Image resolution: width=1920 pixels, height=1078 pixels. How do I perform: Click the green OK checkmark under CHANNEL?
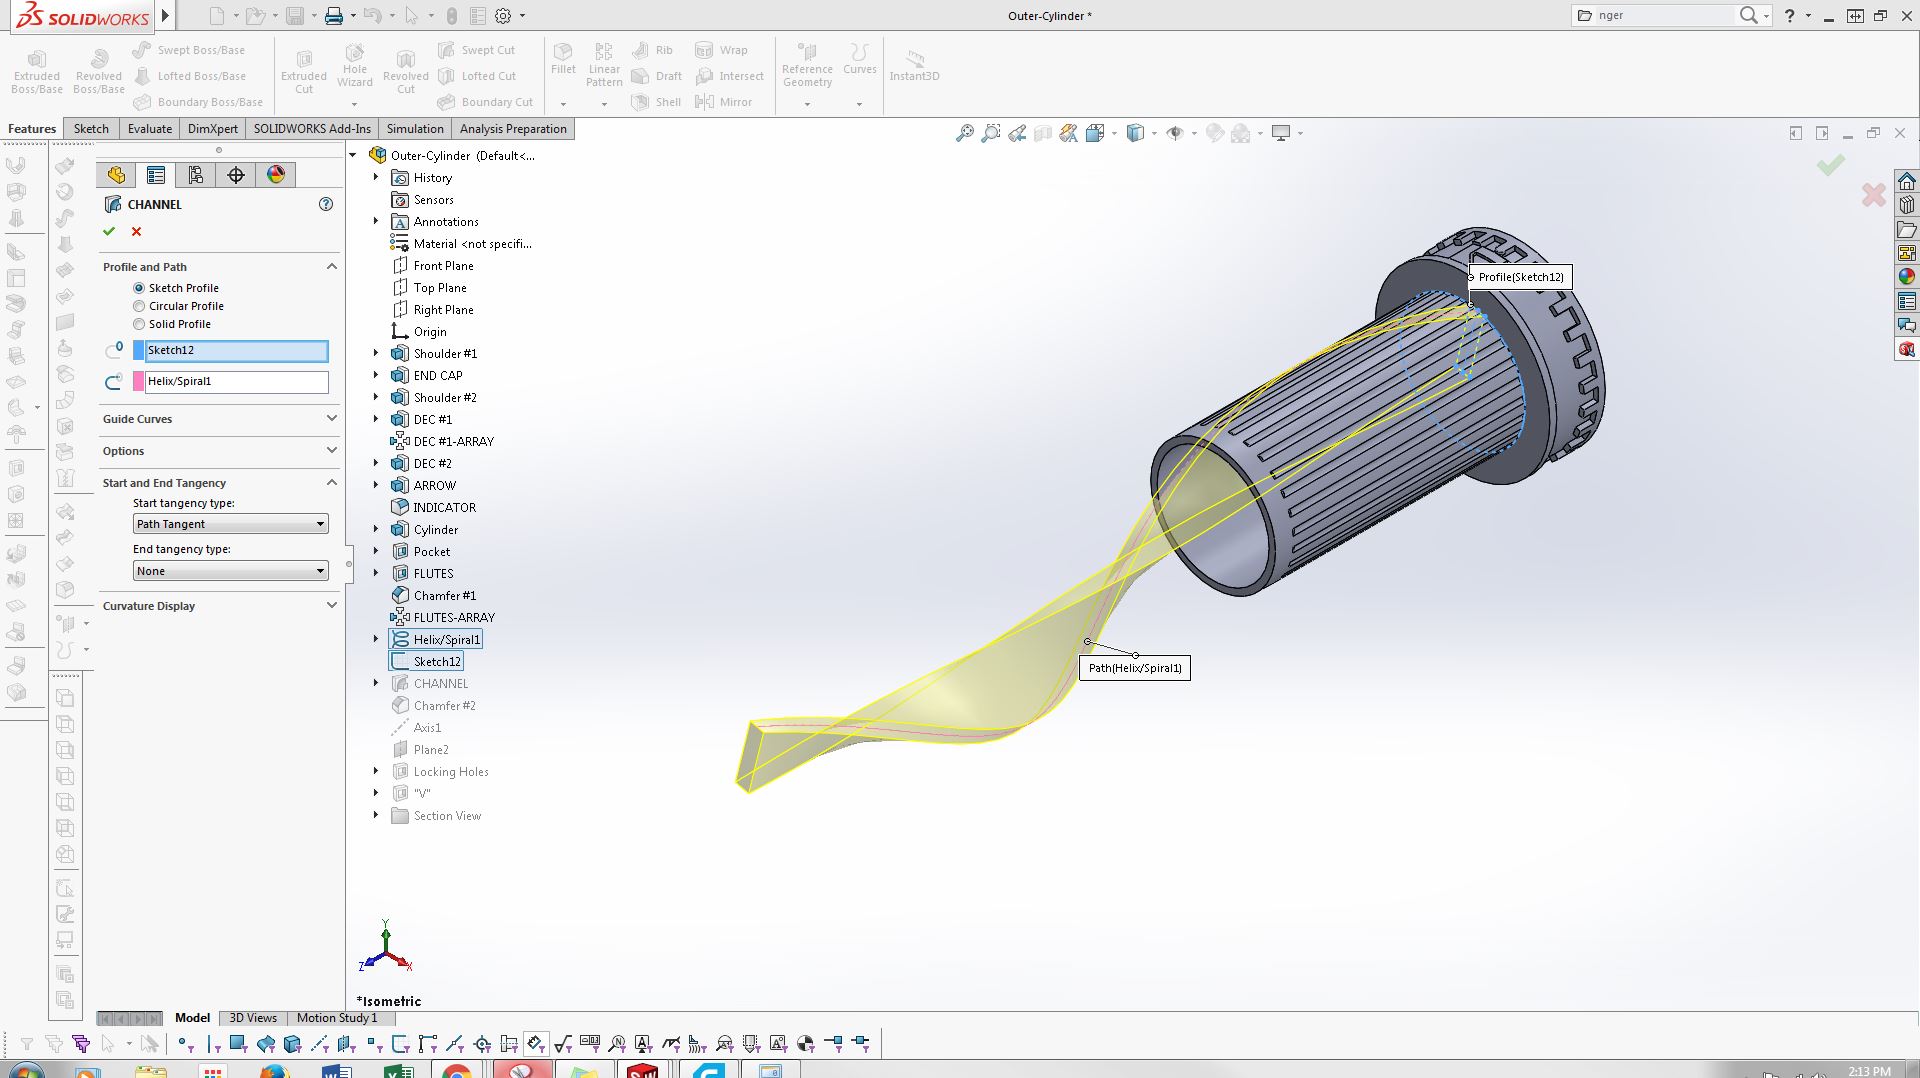click(109, 231)
